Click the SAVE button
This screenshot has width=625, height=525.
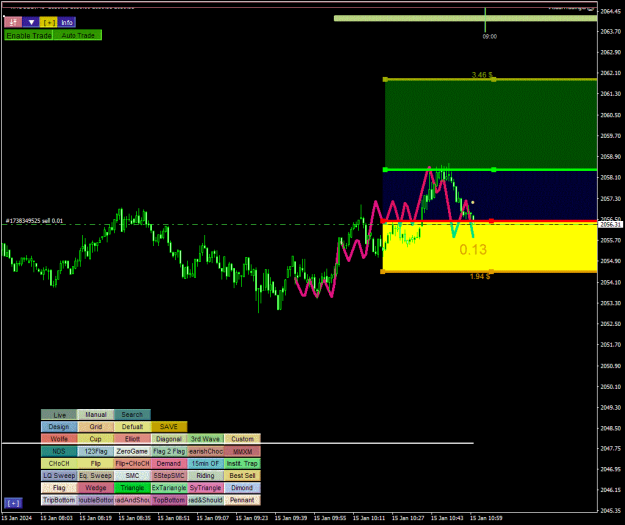coord(169,427)
